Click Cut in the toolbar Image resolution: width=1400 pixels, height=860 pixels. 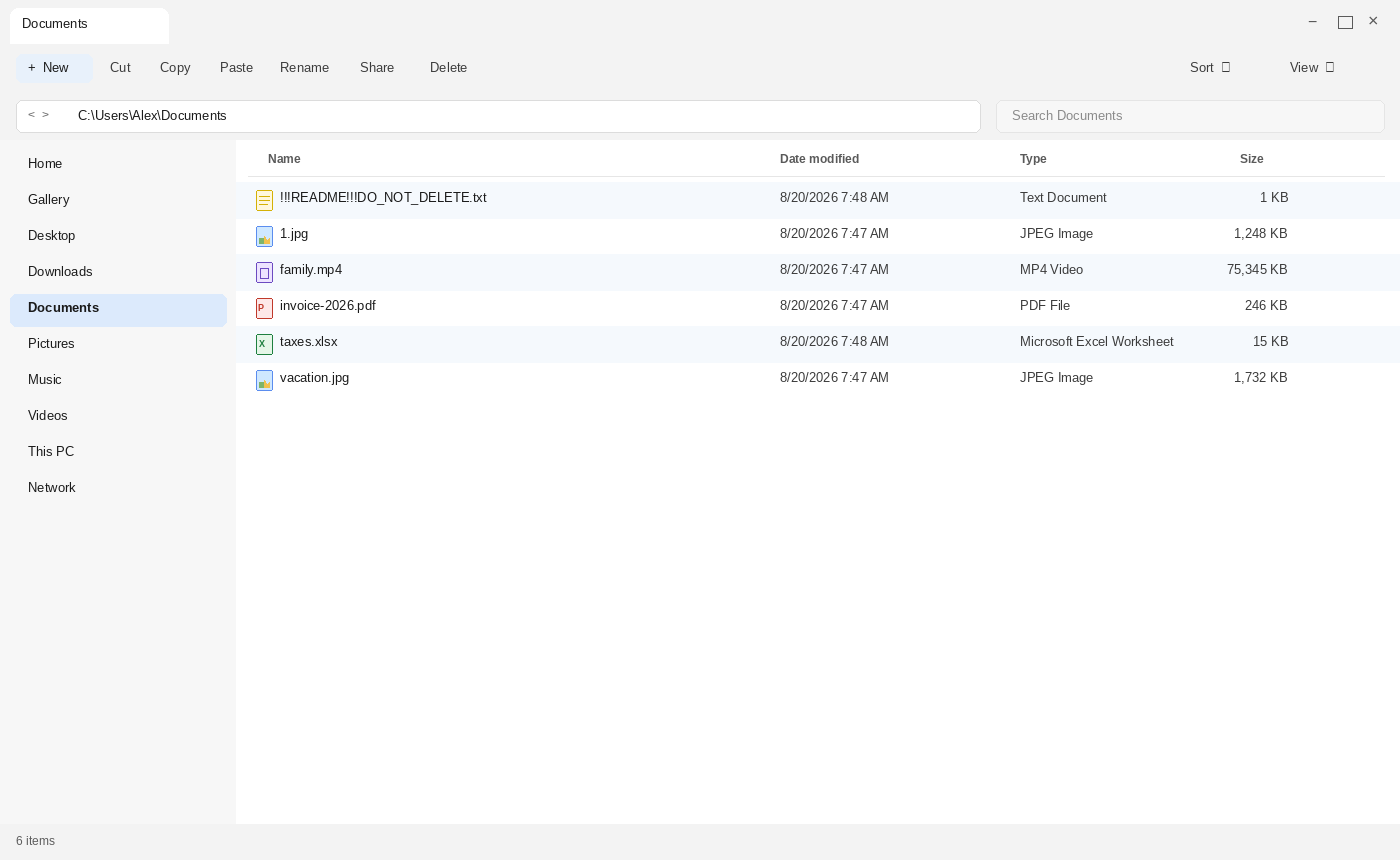(x=120, y=68)
